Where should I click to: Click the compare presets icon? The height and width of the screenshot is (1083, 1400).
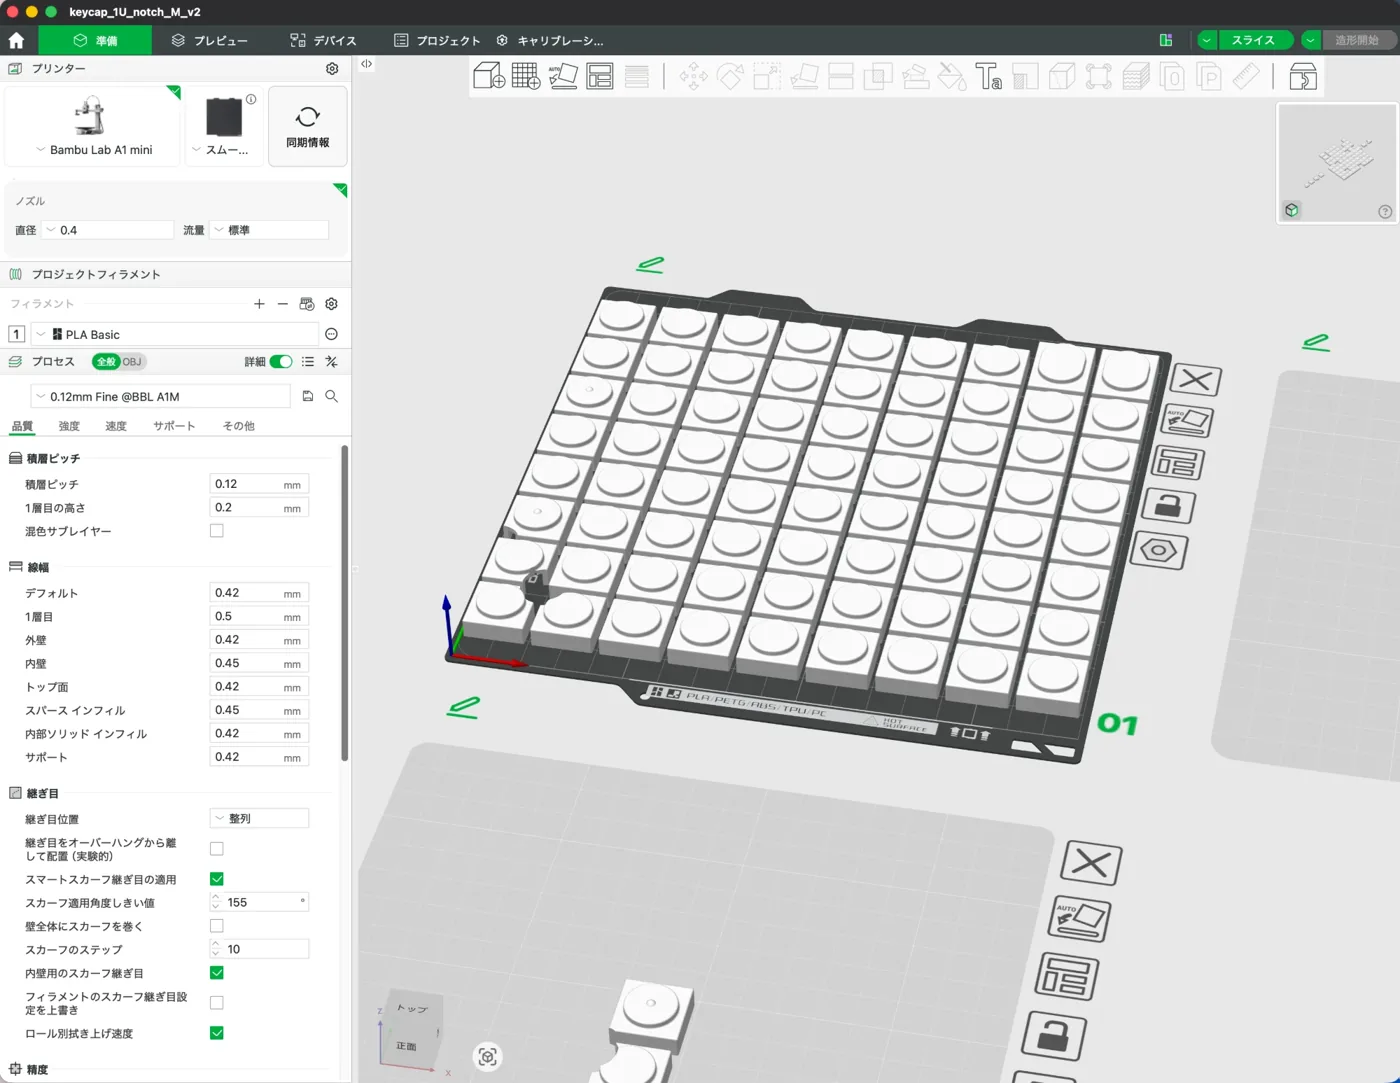coord(332,362)
